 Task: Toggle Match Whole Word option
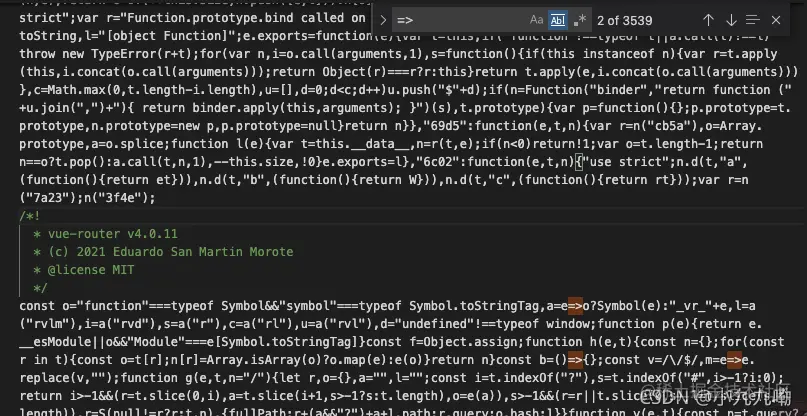point(557,20)
